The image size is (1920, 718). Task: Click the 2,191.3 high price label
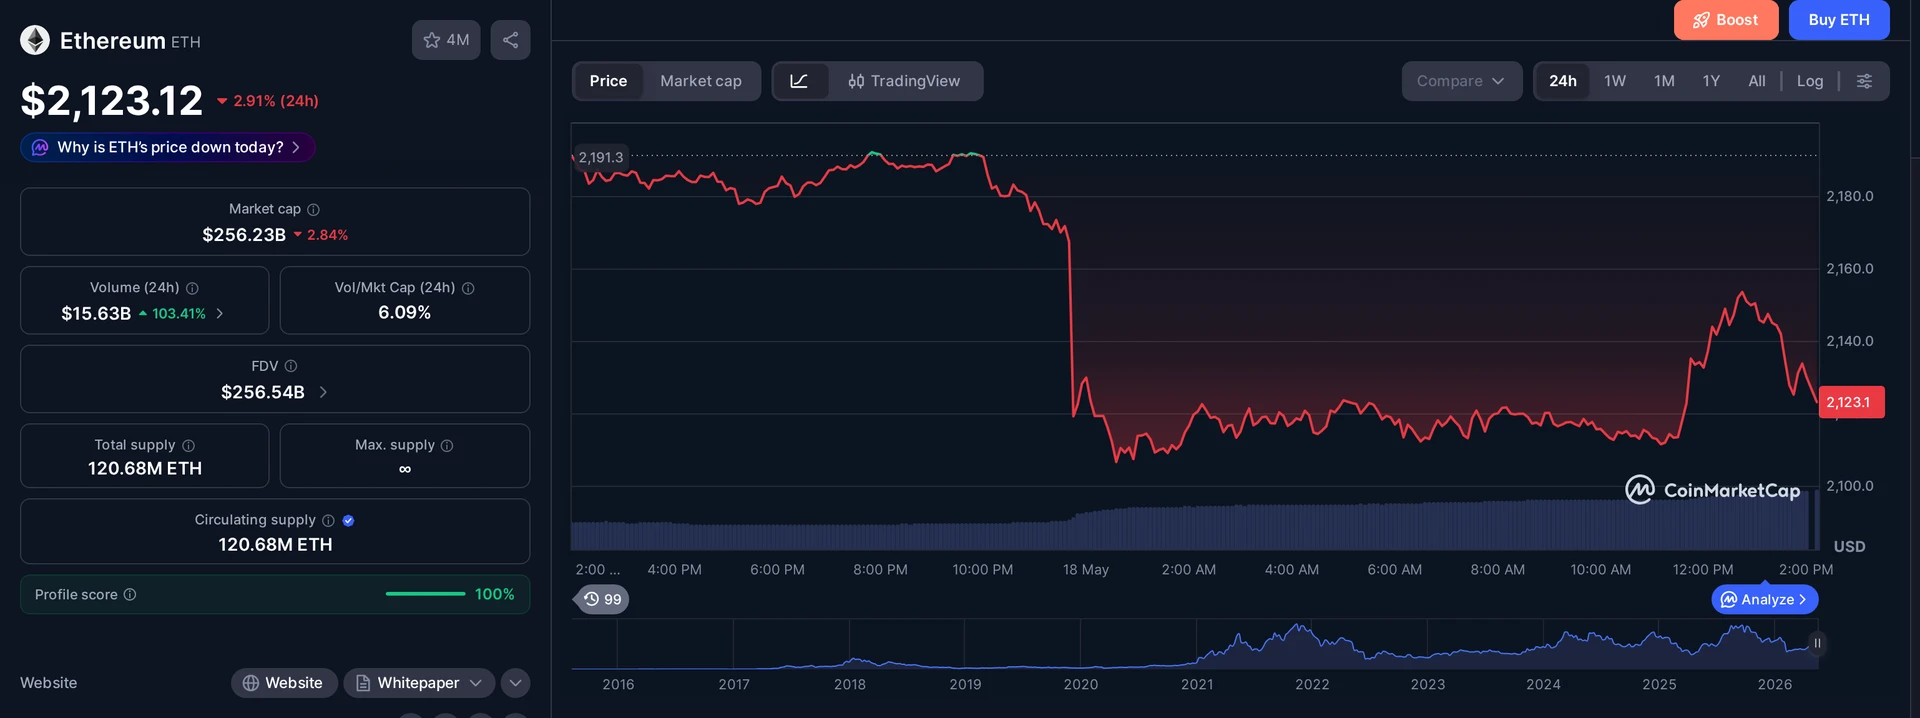coord(601,157)
